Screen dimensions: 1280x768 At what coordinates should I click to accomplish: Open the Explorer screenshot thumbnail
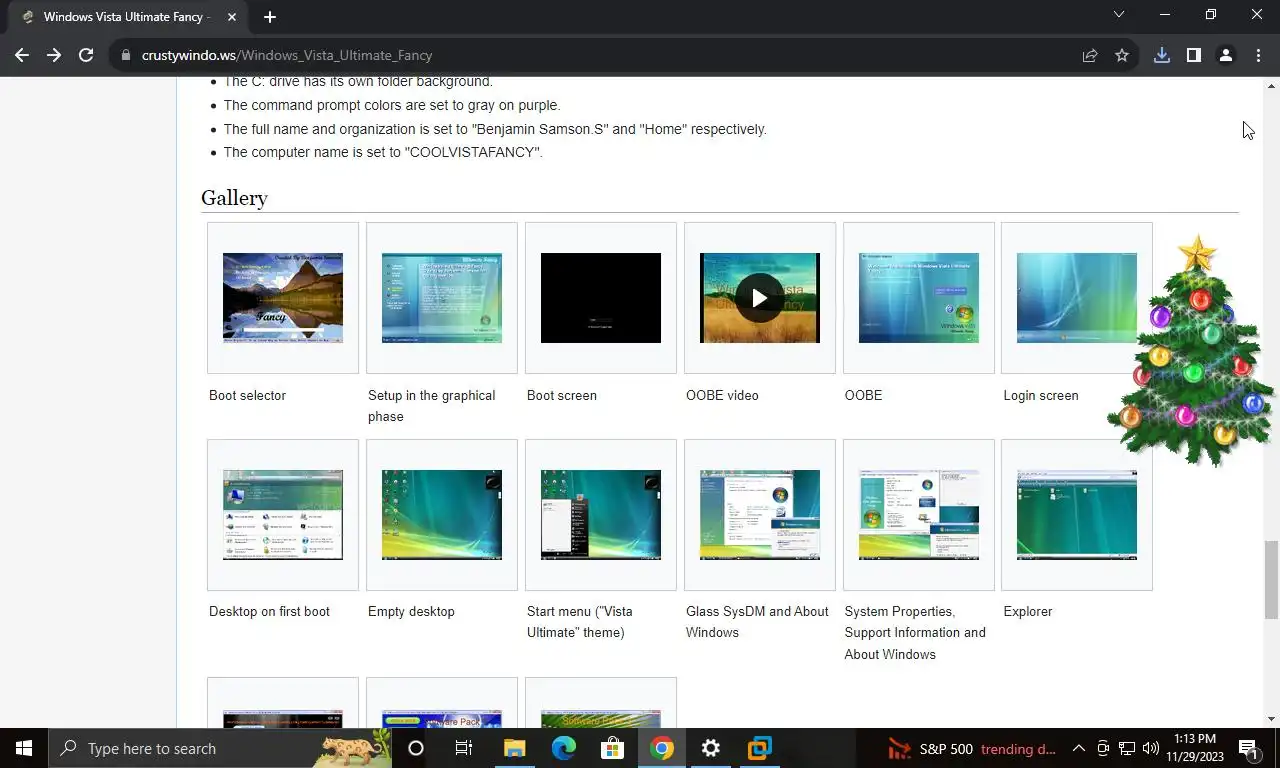(1077, 515)
